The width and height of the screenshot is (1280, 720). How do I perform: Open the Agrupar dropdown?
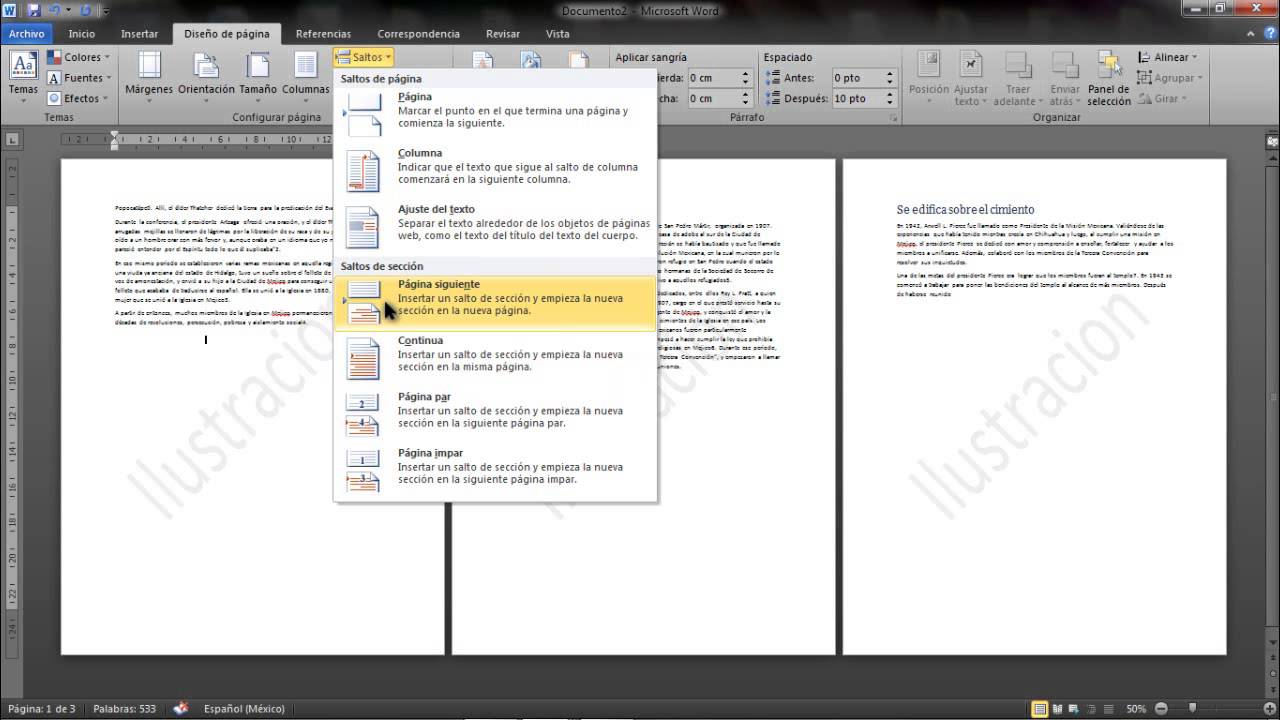pyautogui.click(x=1170, y=78)
